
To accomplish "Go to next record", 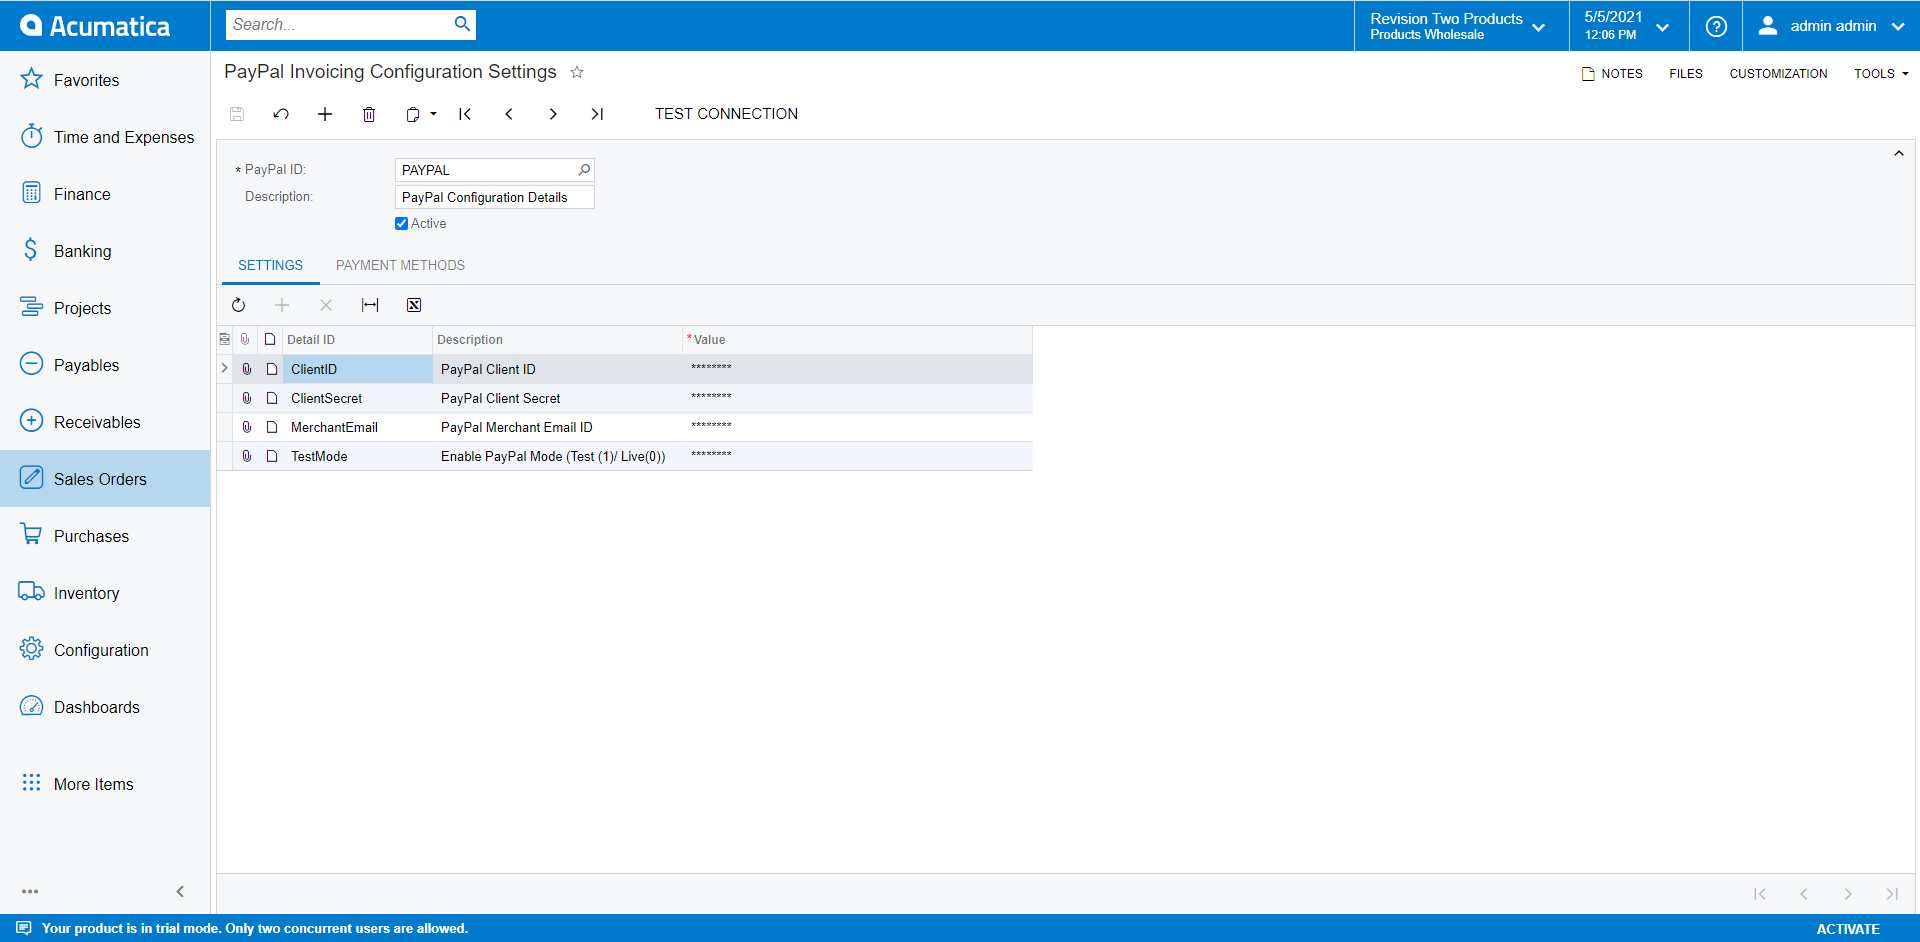I will pos(553,114).
